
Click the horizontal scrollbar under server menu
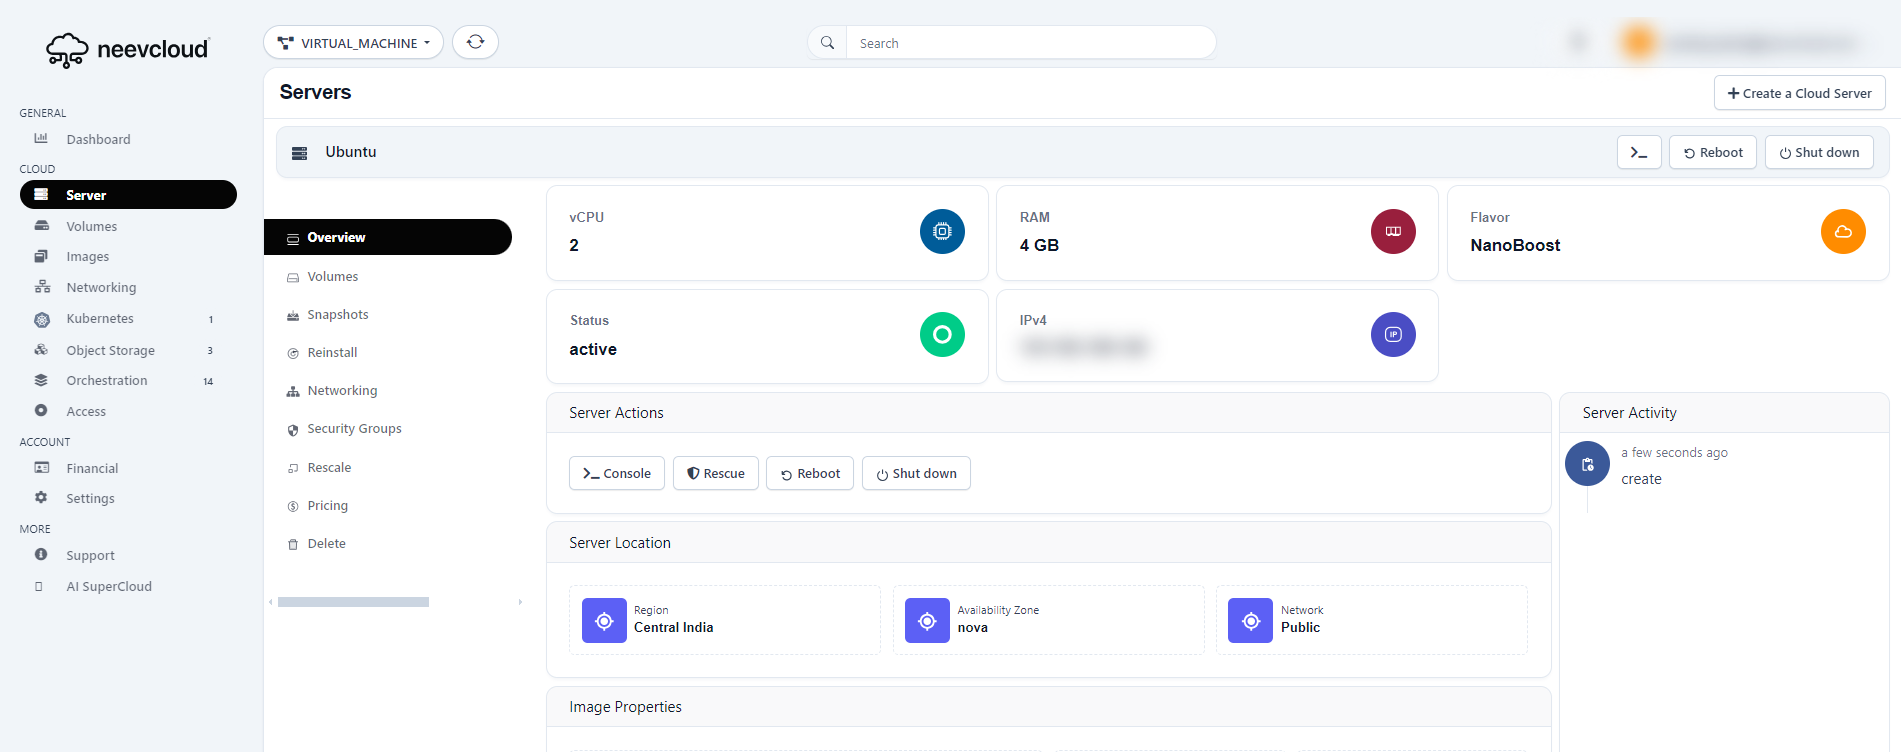[x=353, y=602]
